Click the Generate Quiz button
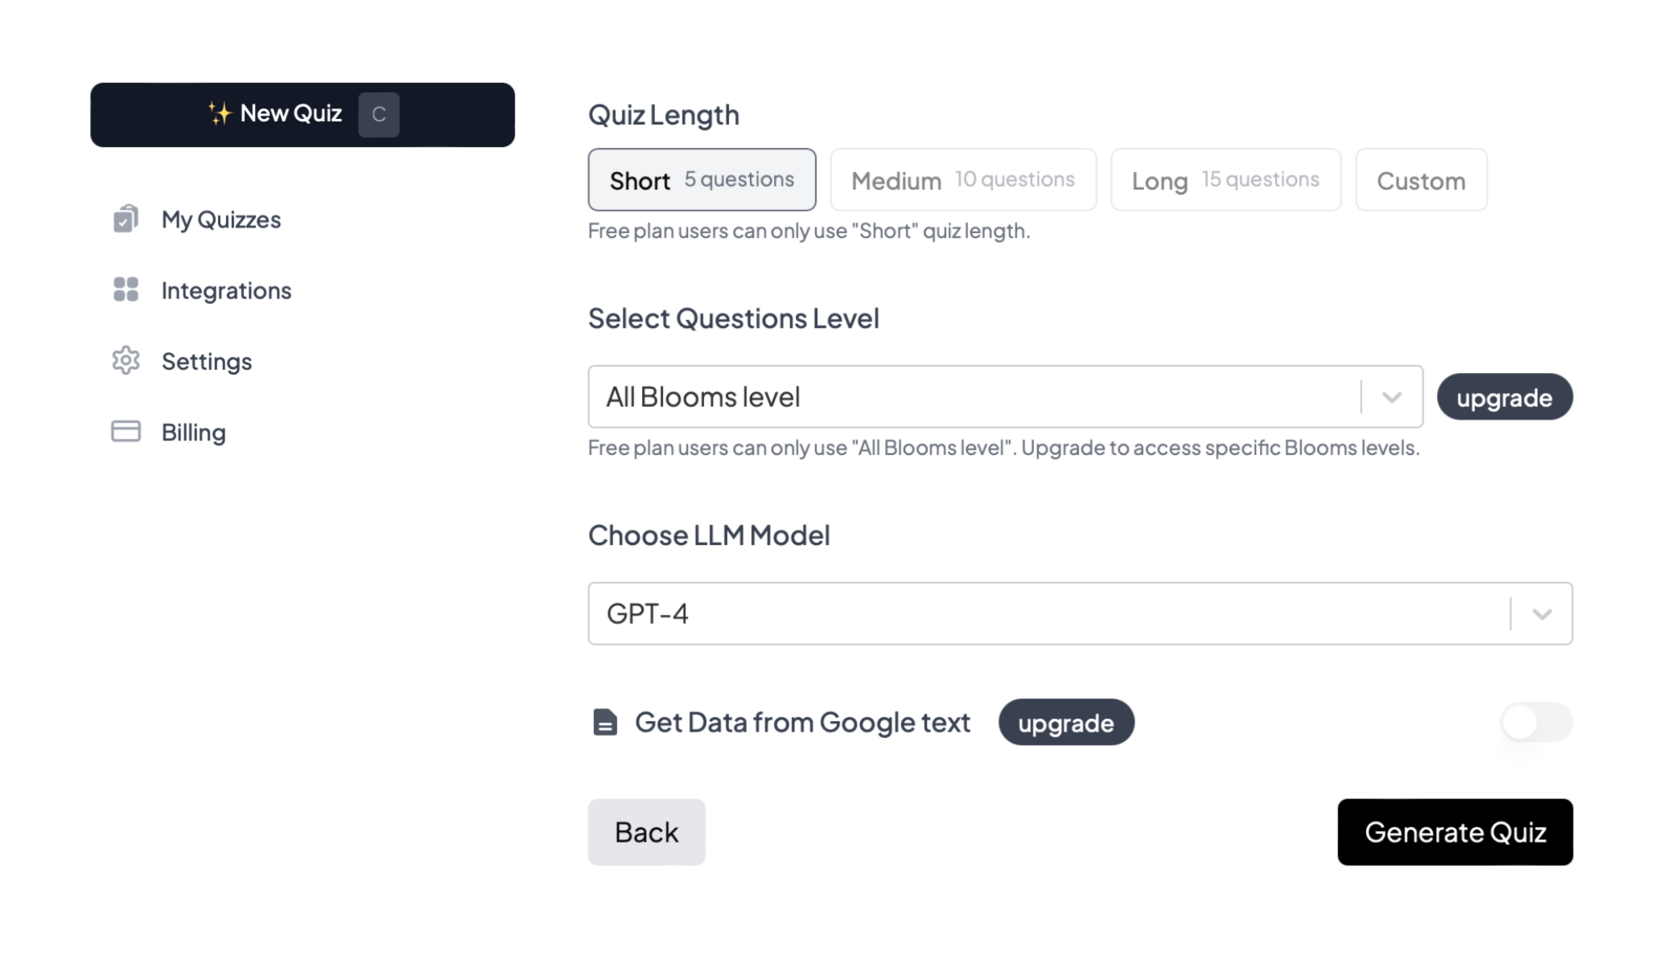 (1455, 832)
